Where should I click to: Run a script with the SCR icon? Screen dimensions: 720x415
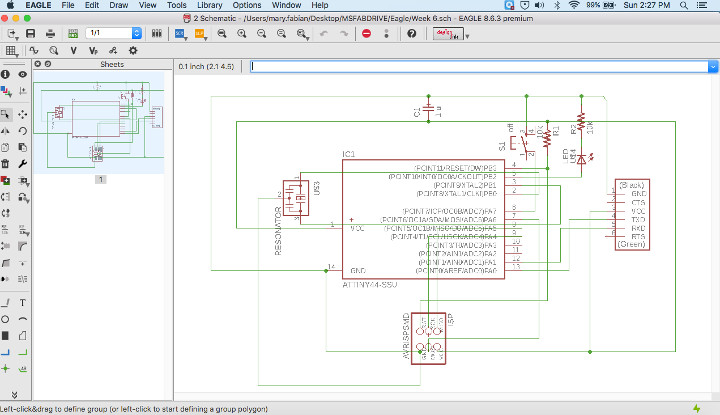pos(180,34)
